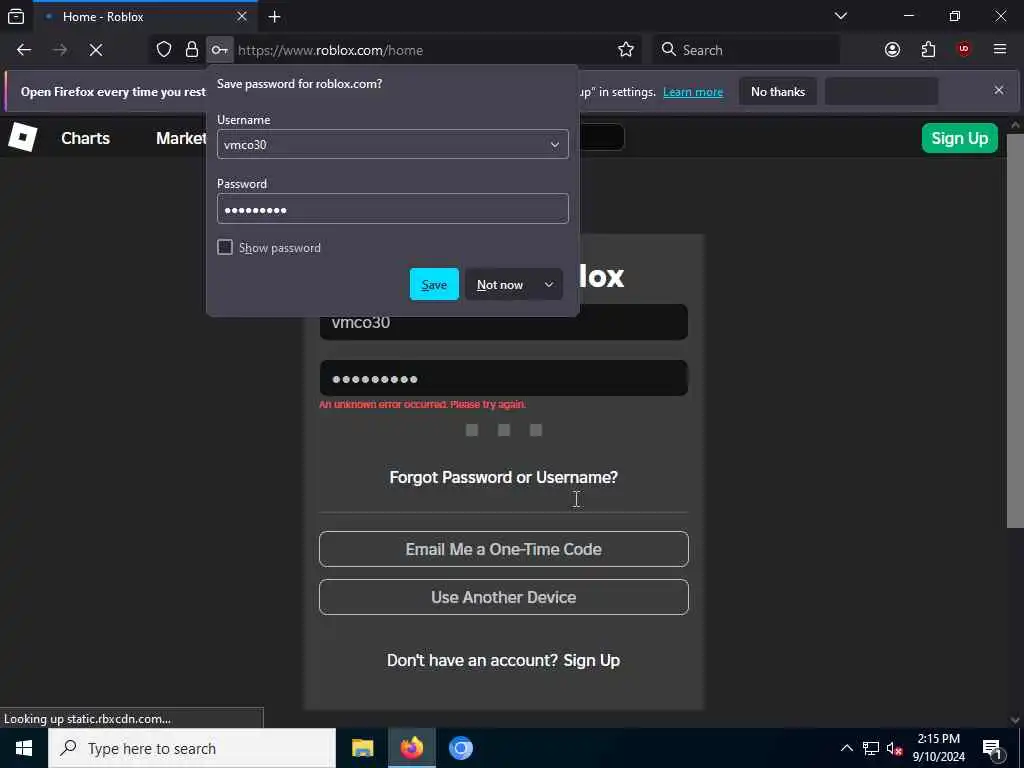Bookmark this page with star icon

tap(626, 50)
